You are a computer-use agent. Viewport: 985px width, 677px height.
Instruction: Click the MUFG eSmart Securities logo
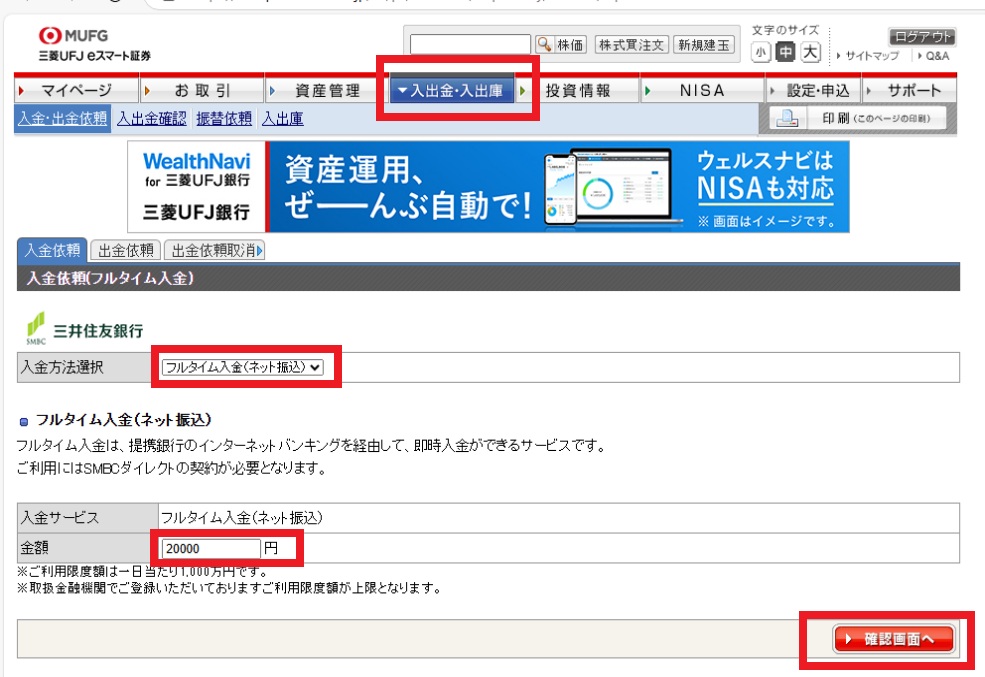(94, 44)
